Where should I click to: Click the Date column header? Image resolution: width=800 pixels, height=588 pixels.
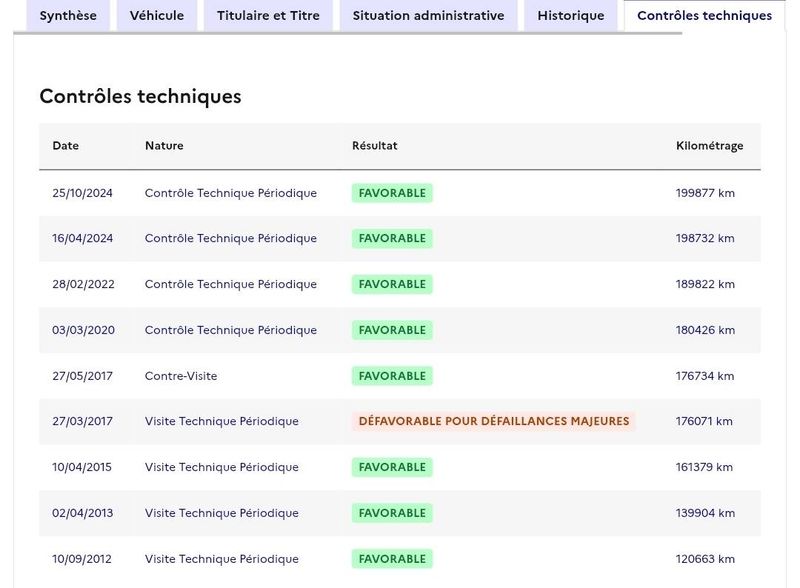tap(65, 145)
